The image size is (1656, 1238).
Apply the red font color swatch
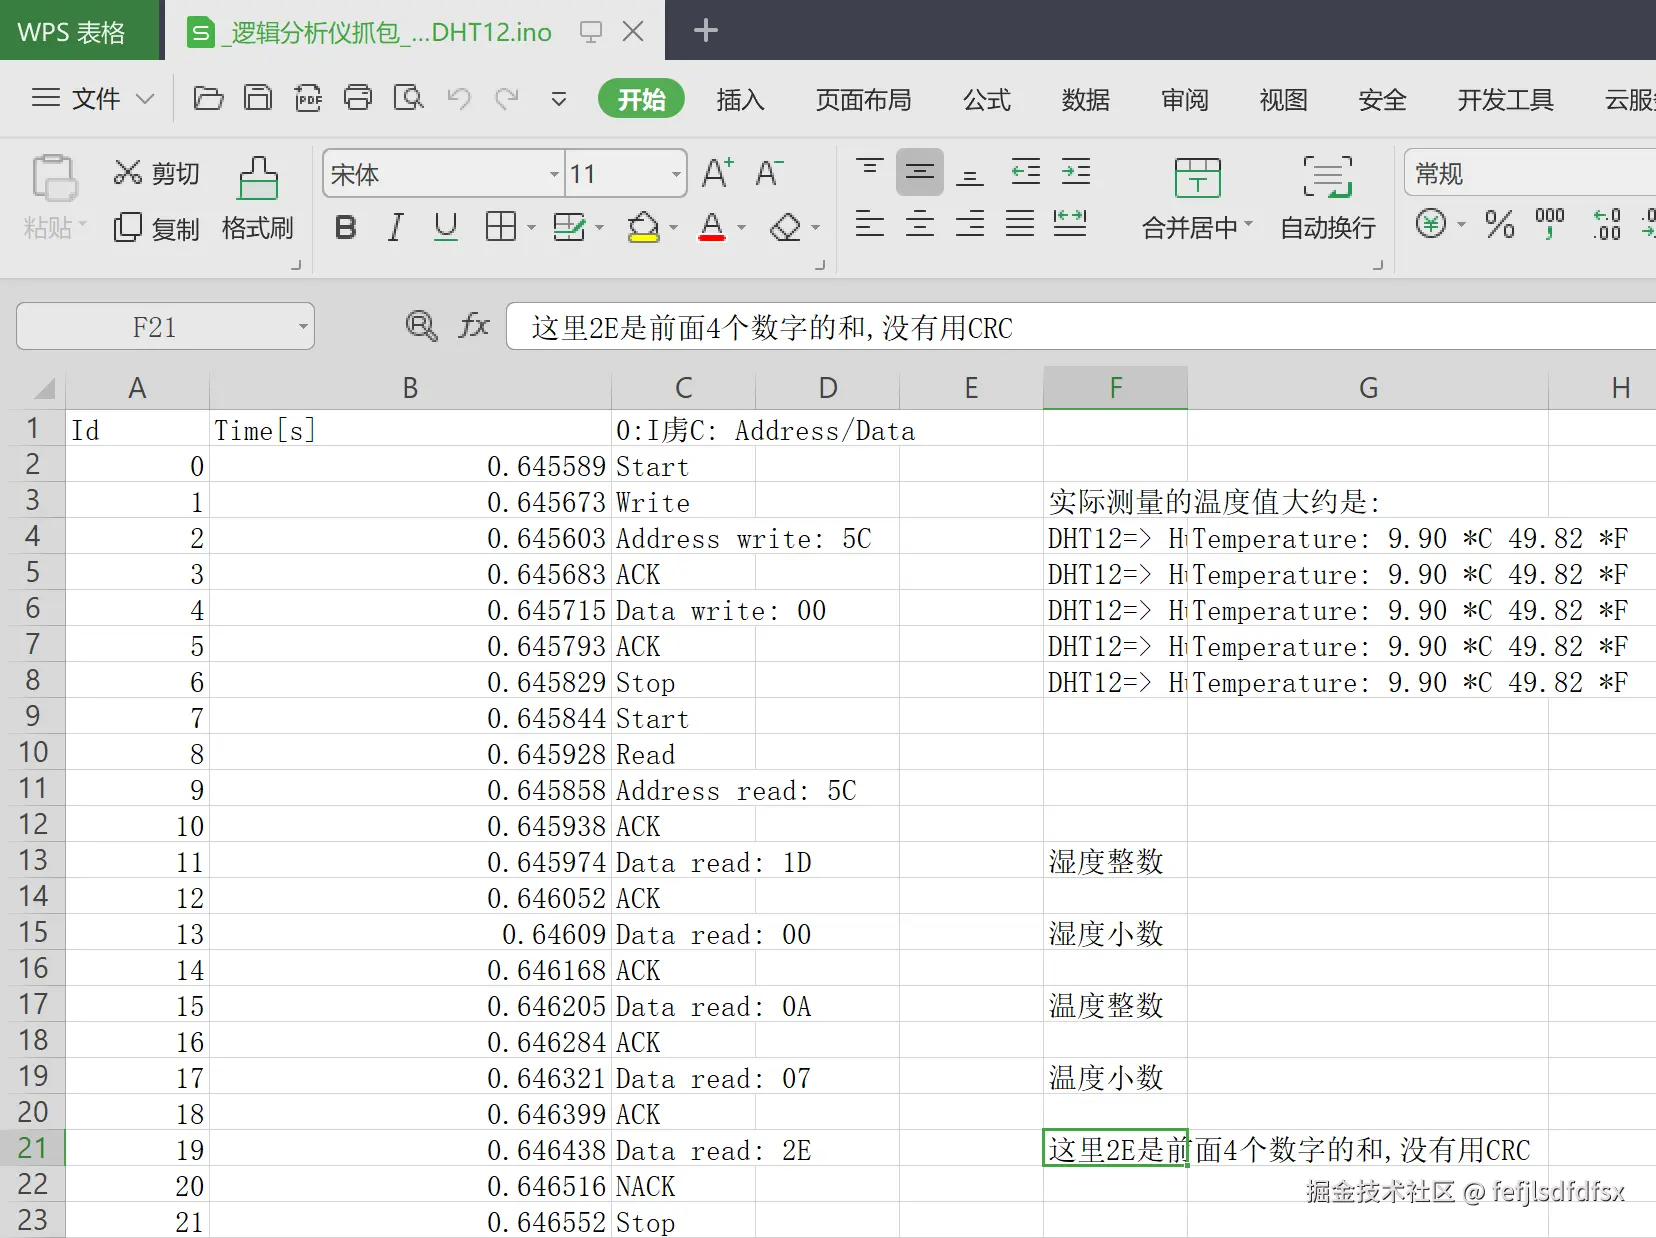pyautogui.click(x=712, y=228)
